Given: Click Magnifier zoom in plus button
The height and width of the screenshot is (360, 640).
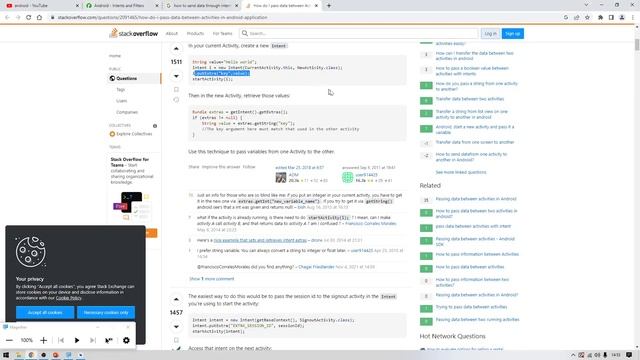Looking at the screenshot, I should [x=44, y=340].
